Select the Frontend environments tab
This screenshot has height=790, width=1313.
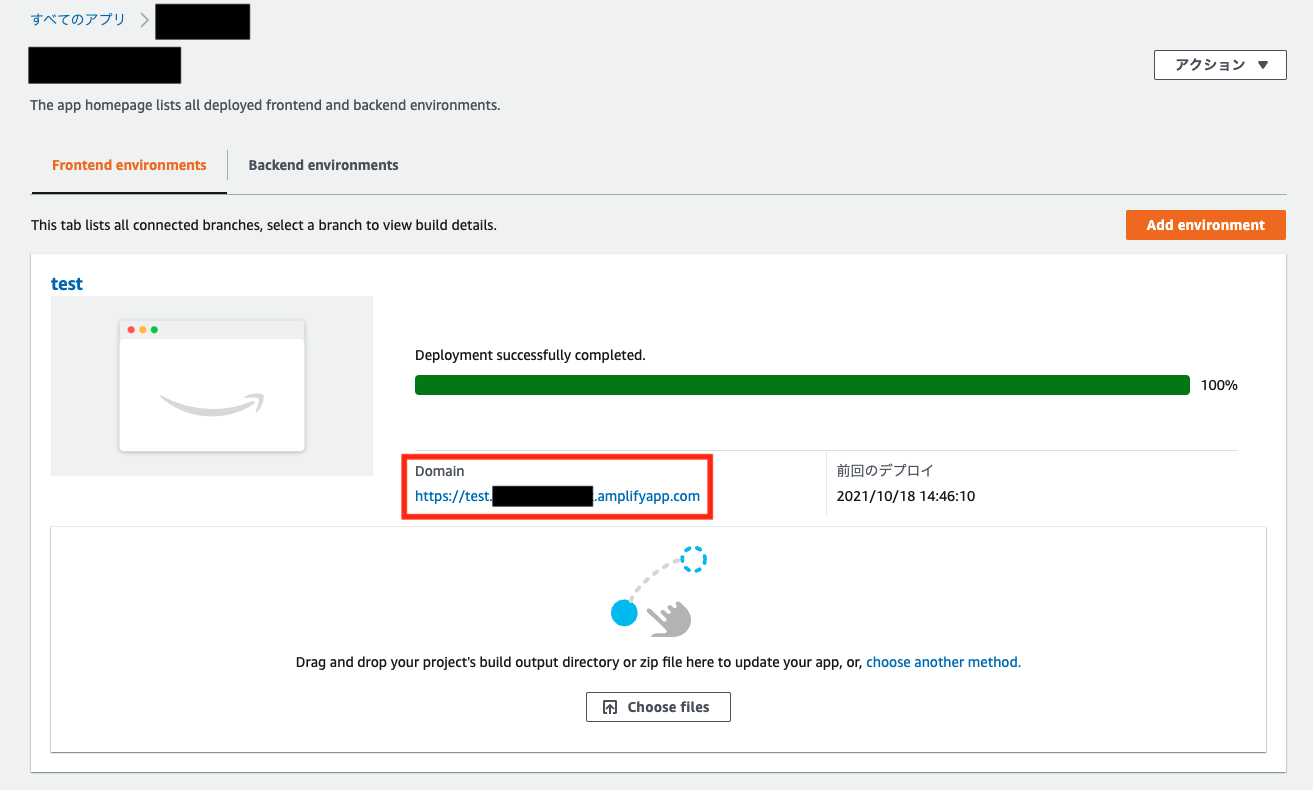[x=128, y=165]
